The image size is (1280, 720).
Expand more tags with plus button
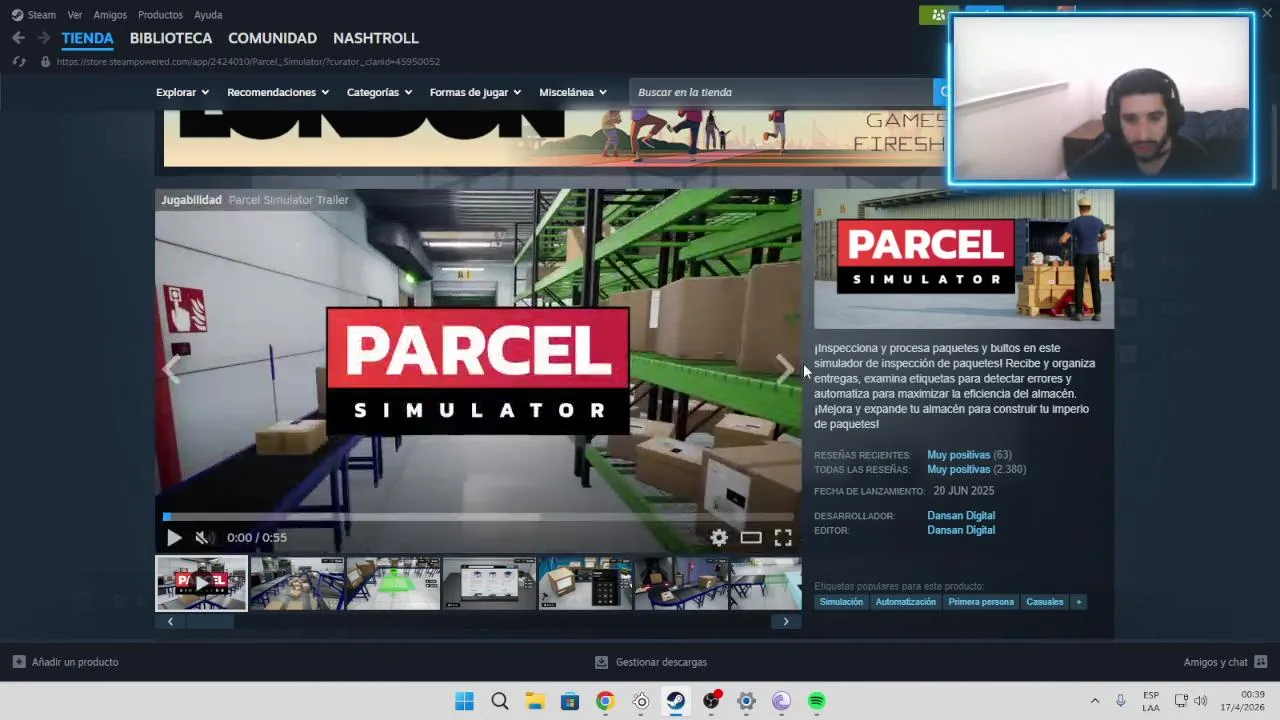(1078, 602)
